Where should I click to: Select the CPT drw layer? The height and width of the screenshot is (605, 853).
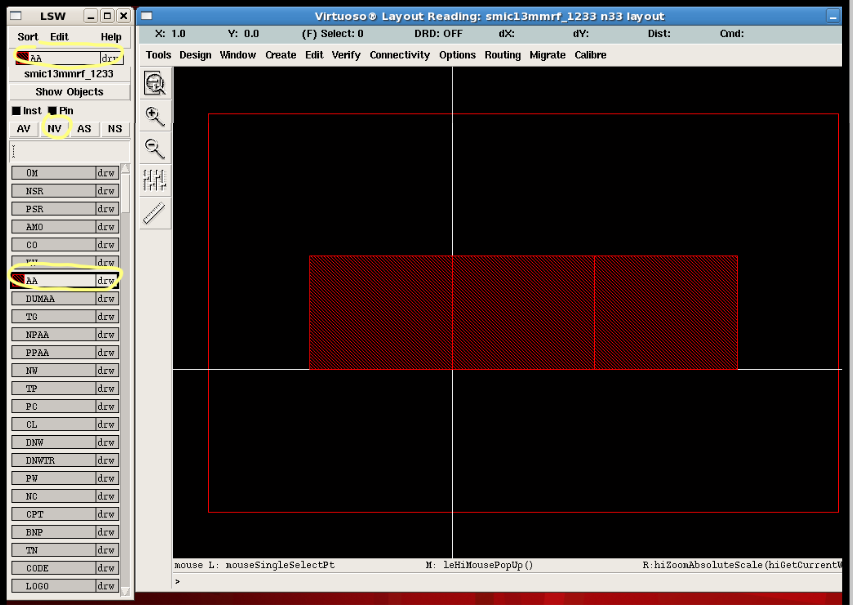click(65, 514)
